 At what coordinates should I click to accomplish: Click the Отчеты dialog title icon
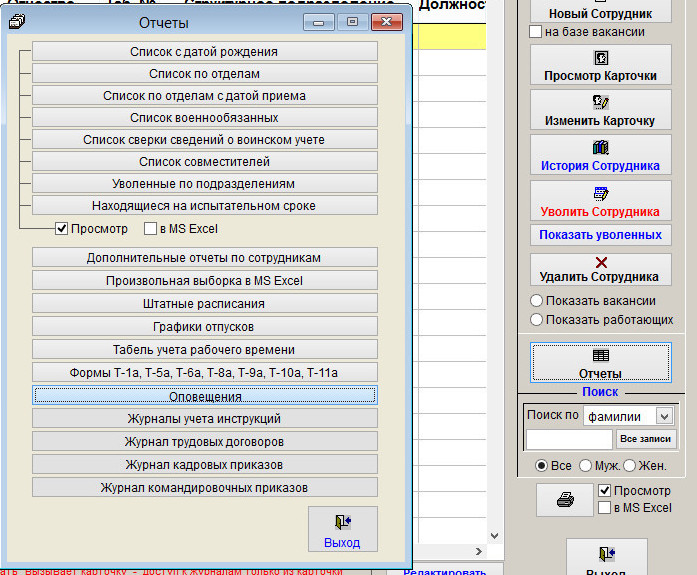(17, 21)
